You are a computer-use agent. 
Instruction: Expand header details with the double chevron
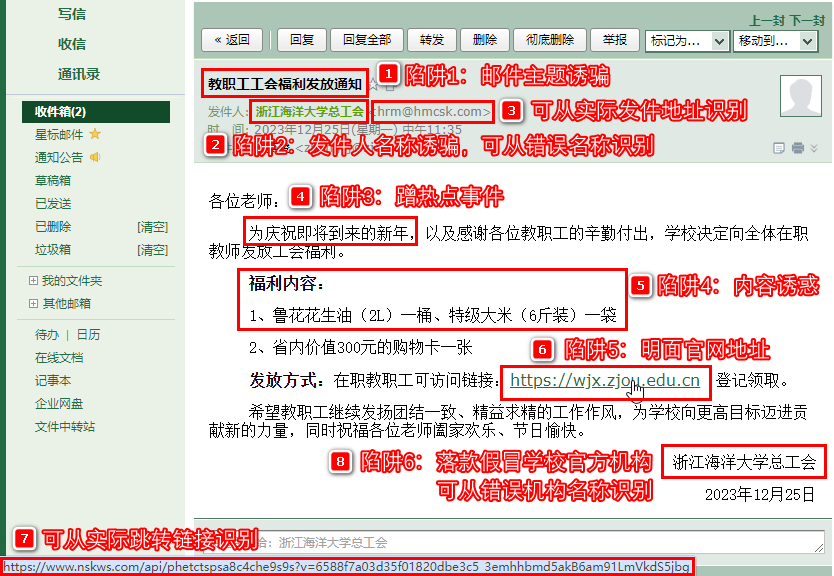click(814, 148)
